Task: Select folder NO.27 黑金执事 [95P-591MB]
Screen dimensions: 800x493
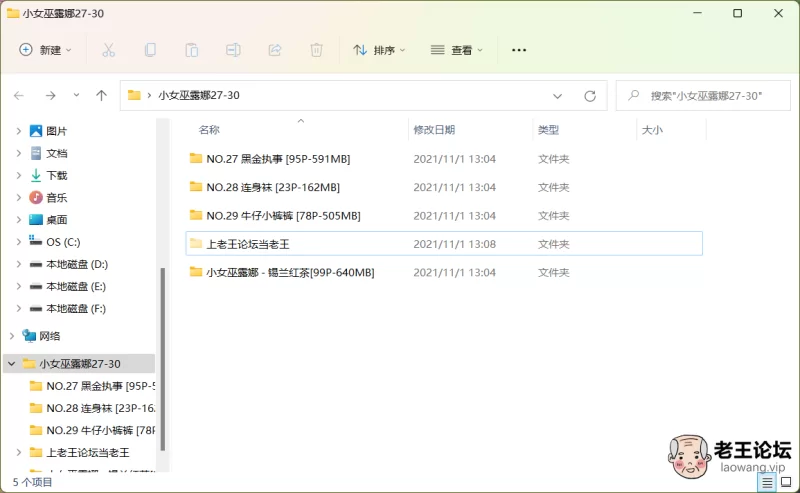Action: 444,159
